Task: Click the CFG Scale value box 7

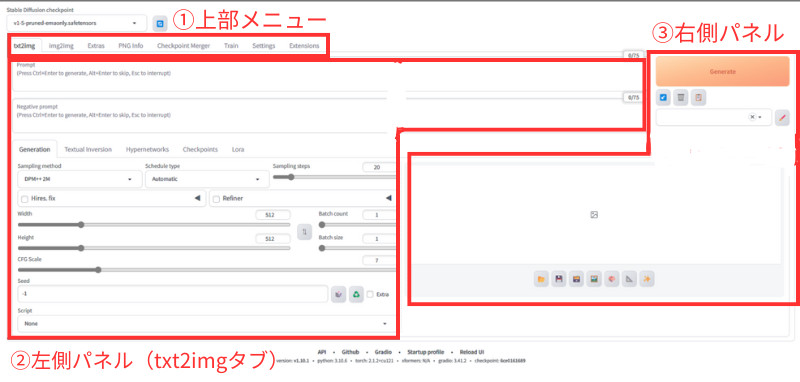Action: point(379,261)
